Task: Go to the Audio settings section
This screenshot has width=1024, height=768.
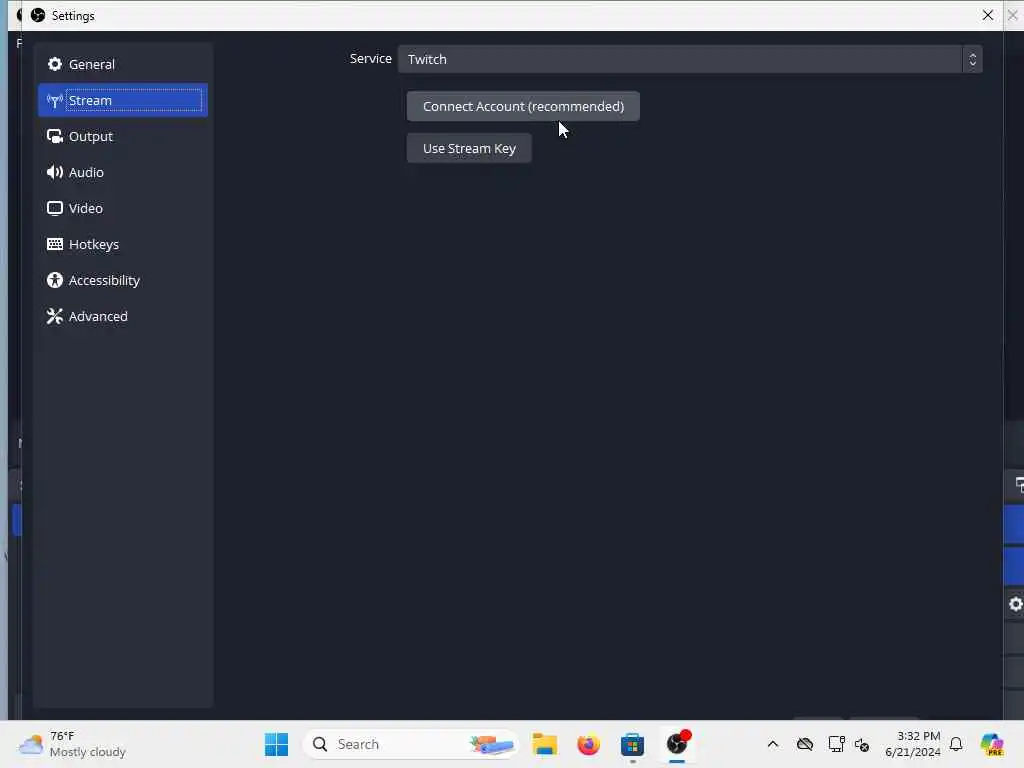Action: coord(123,172)
